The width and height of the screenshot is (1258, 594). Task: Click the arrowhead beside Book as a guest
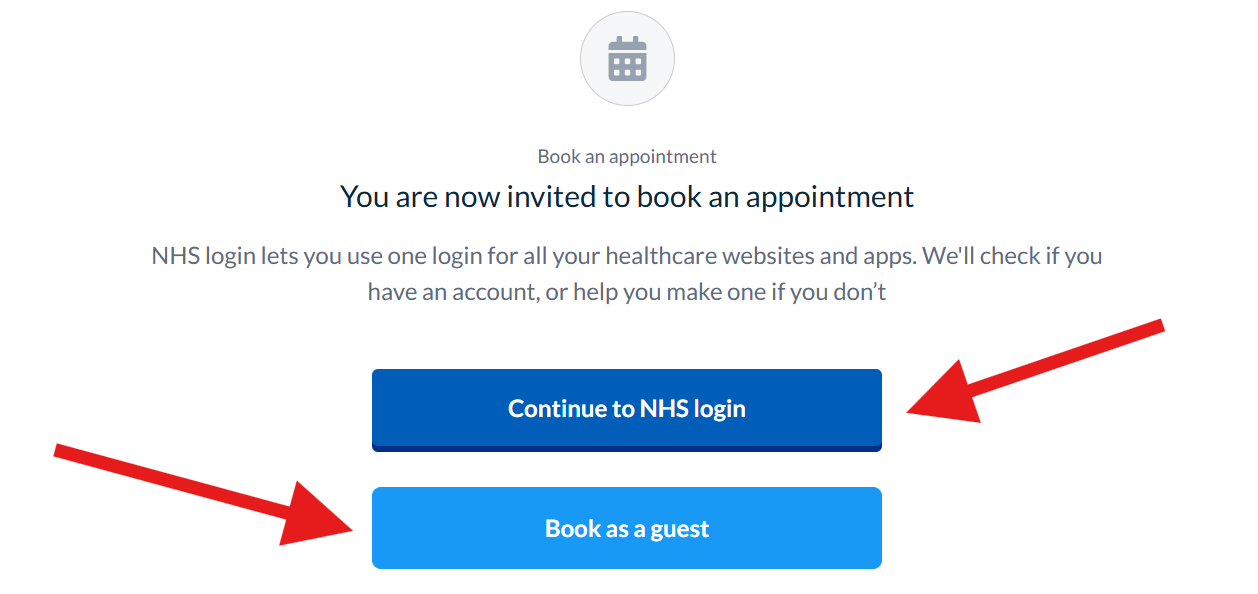pyautogui.click(x=318, y=517)
